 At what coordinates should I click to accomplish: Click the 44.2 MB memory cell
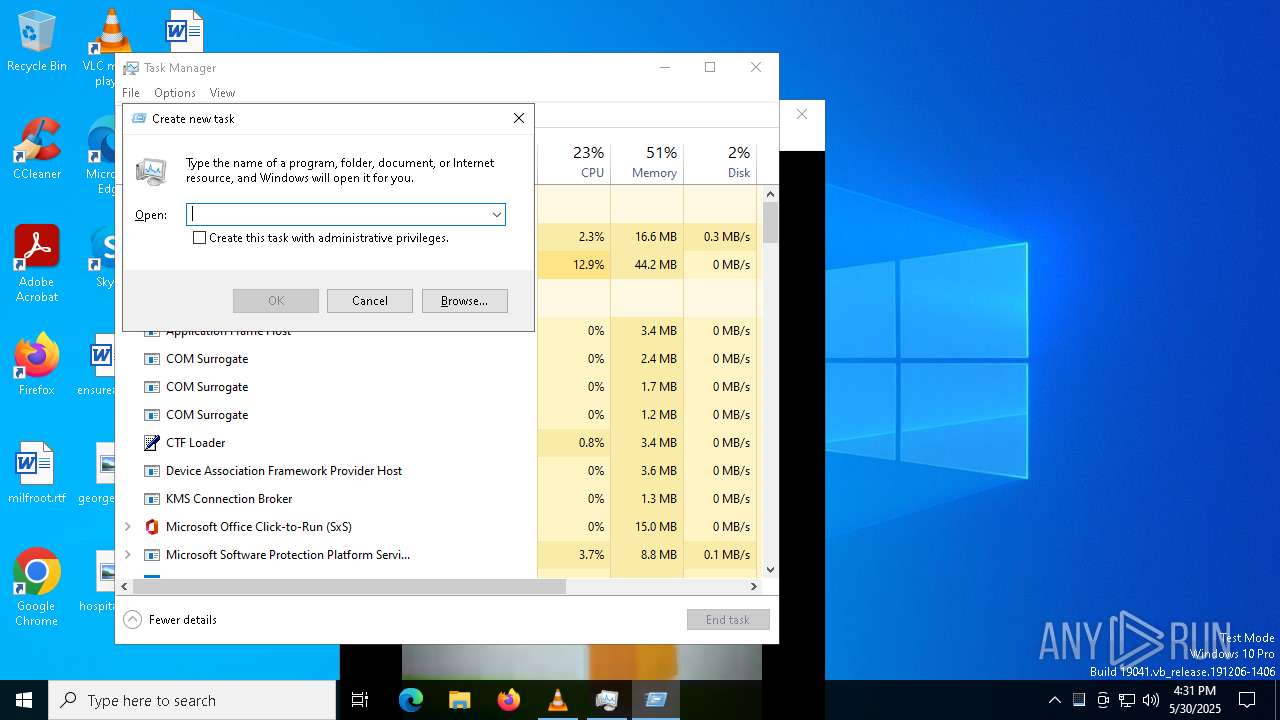pos(647,265)
